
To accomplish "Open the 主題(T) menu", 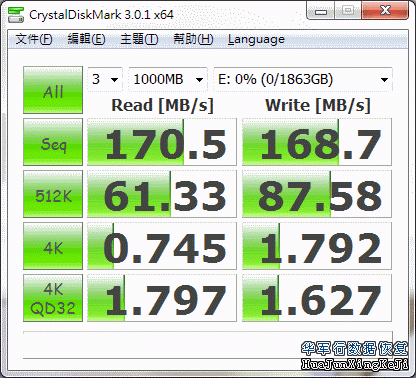I will (139, 39).
